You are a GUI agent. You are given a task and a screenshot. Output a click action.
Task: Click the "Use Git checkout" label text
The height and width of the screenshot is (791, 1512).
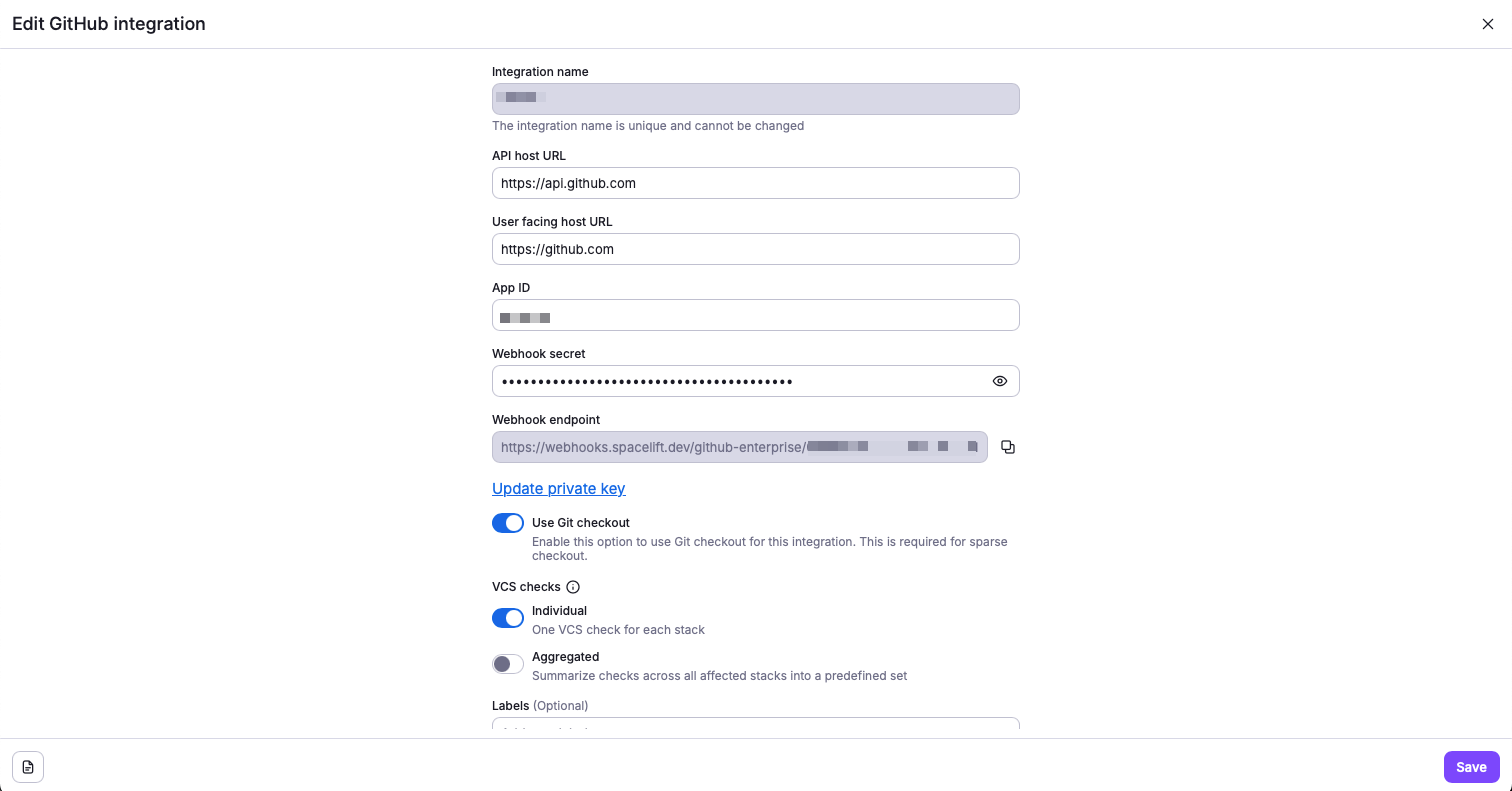581,522
